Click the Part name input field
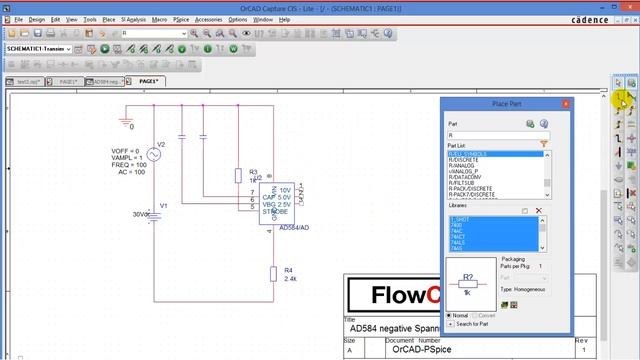The image size is (640, 360). click(x=498, y=135)
